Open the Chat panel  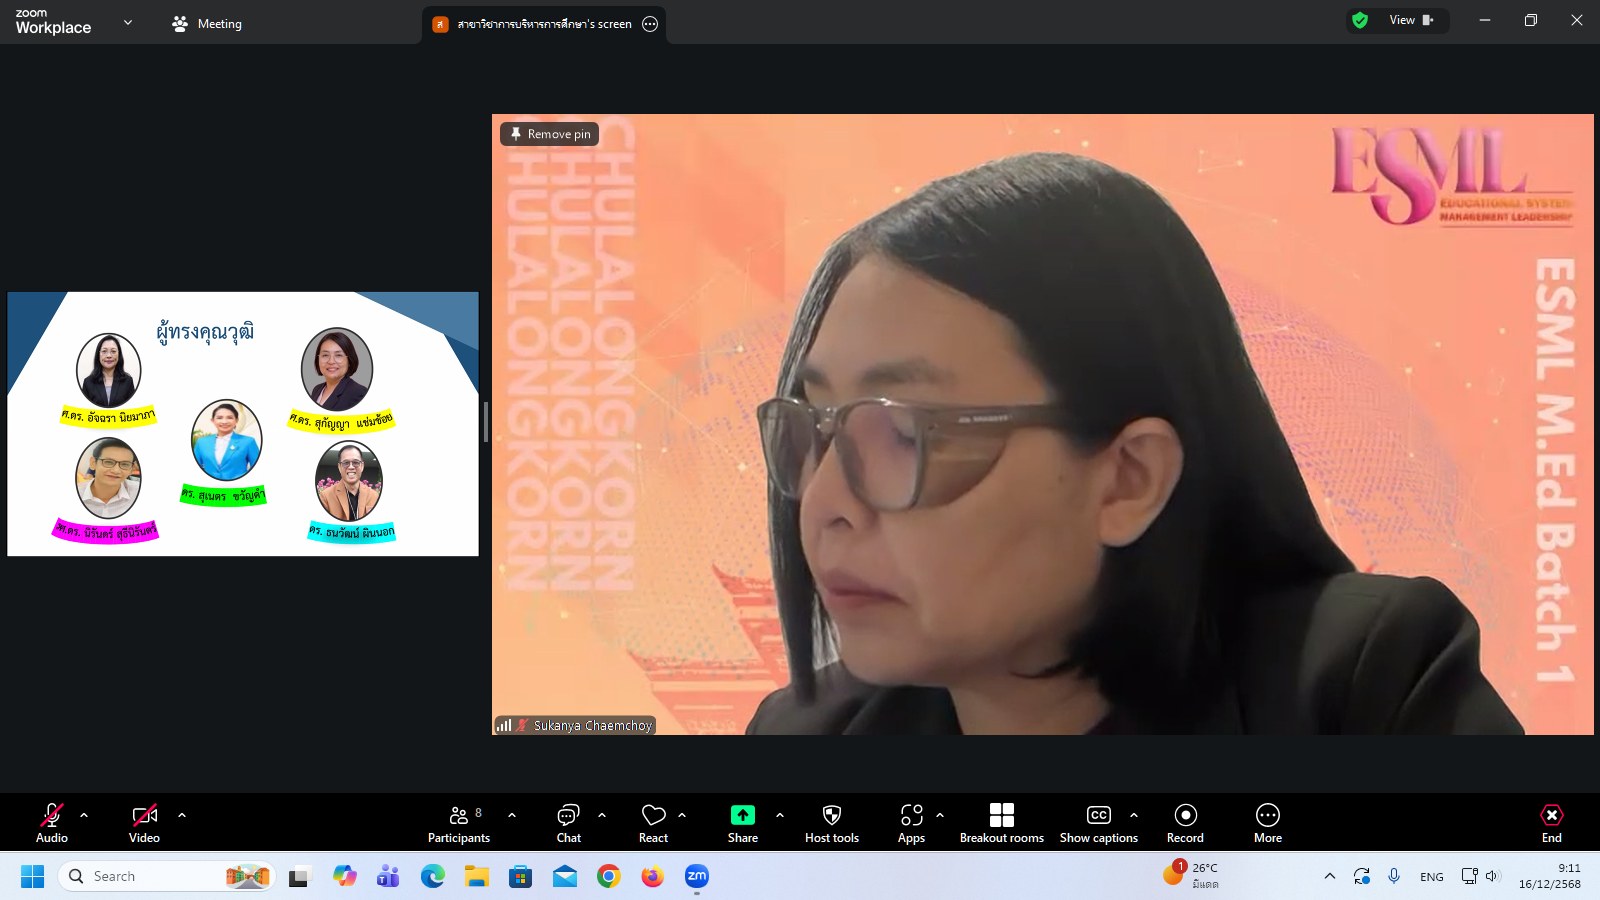pyautogui.click(x=568, y=824)
